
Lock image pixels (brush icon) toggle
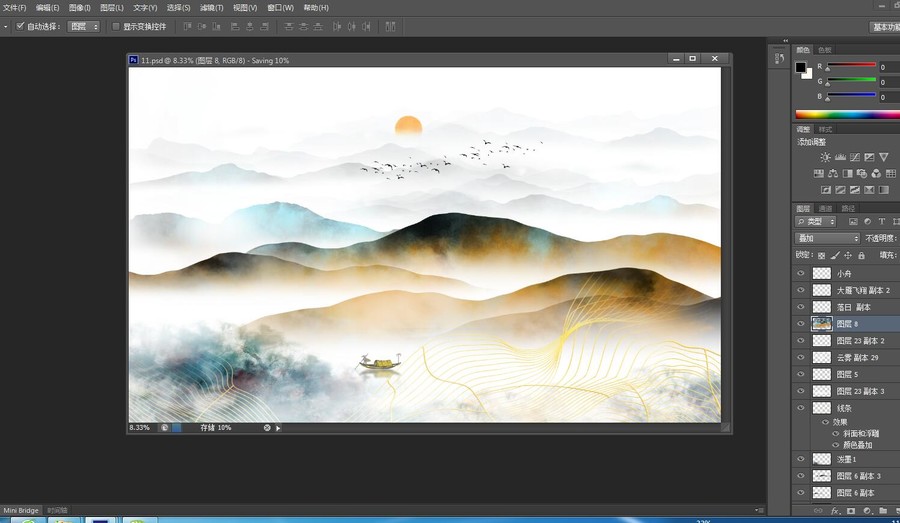tap(835, 255)
